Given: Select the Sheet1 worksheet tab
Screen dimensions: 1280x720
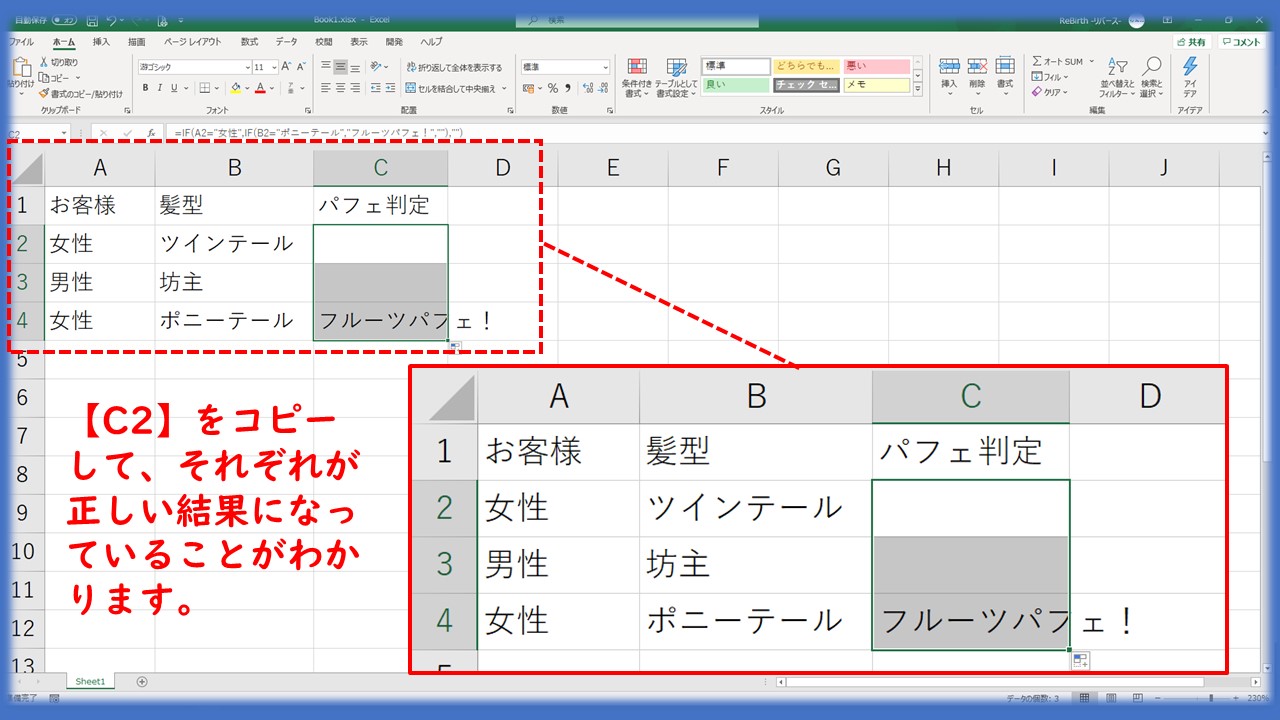Looking at the screenshot, I should [x=90, y=681].
